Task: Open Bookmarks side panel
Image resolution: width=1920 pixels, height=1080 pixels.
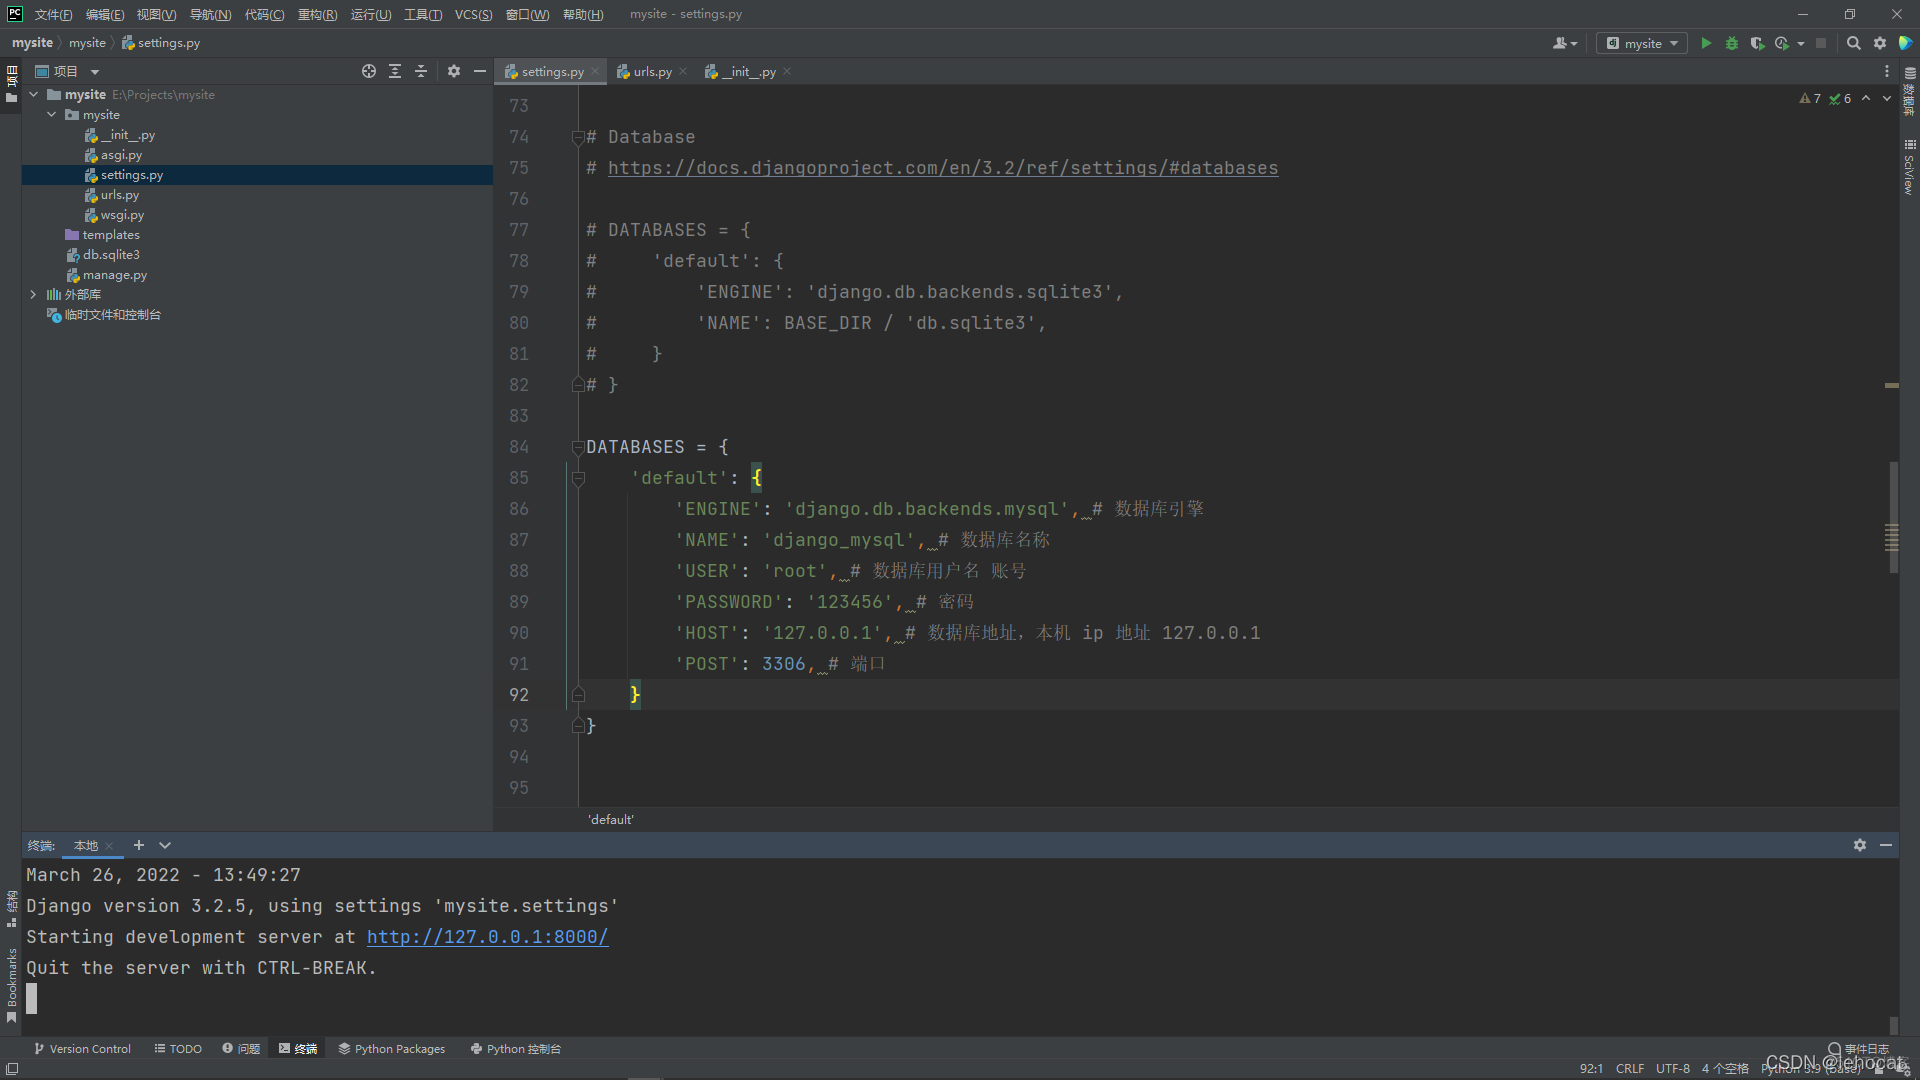Action: (x=11, y=984)
